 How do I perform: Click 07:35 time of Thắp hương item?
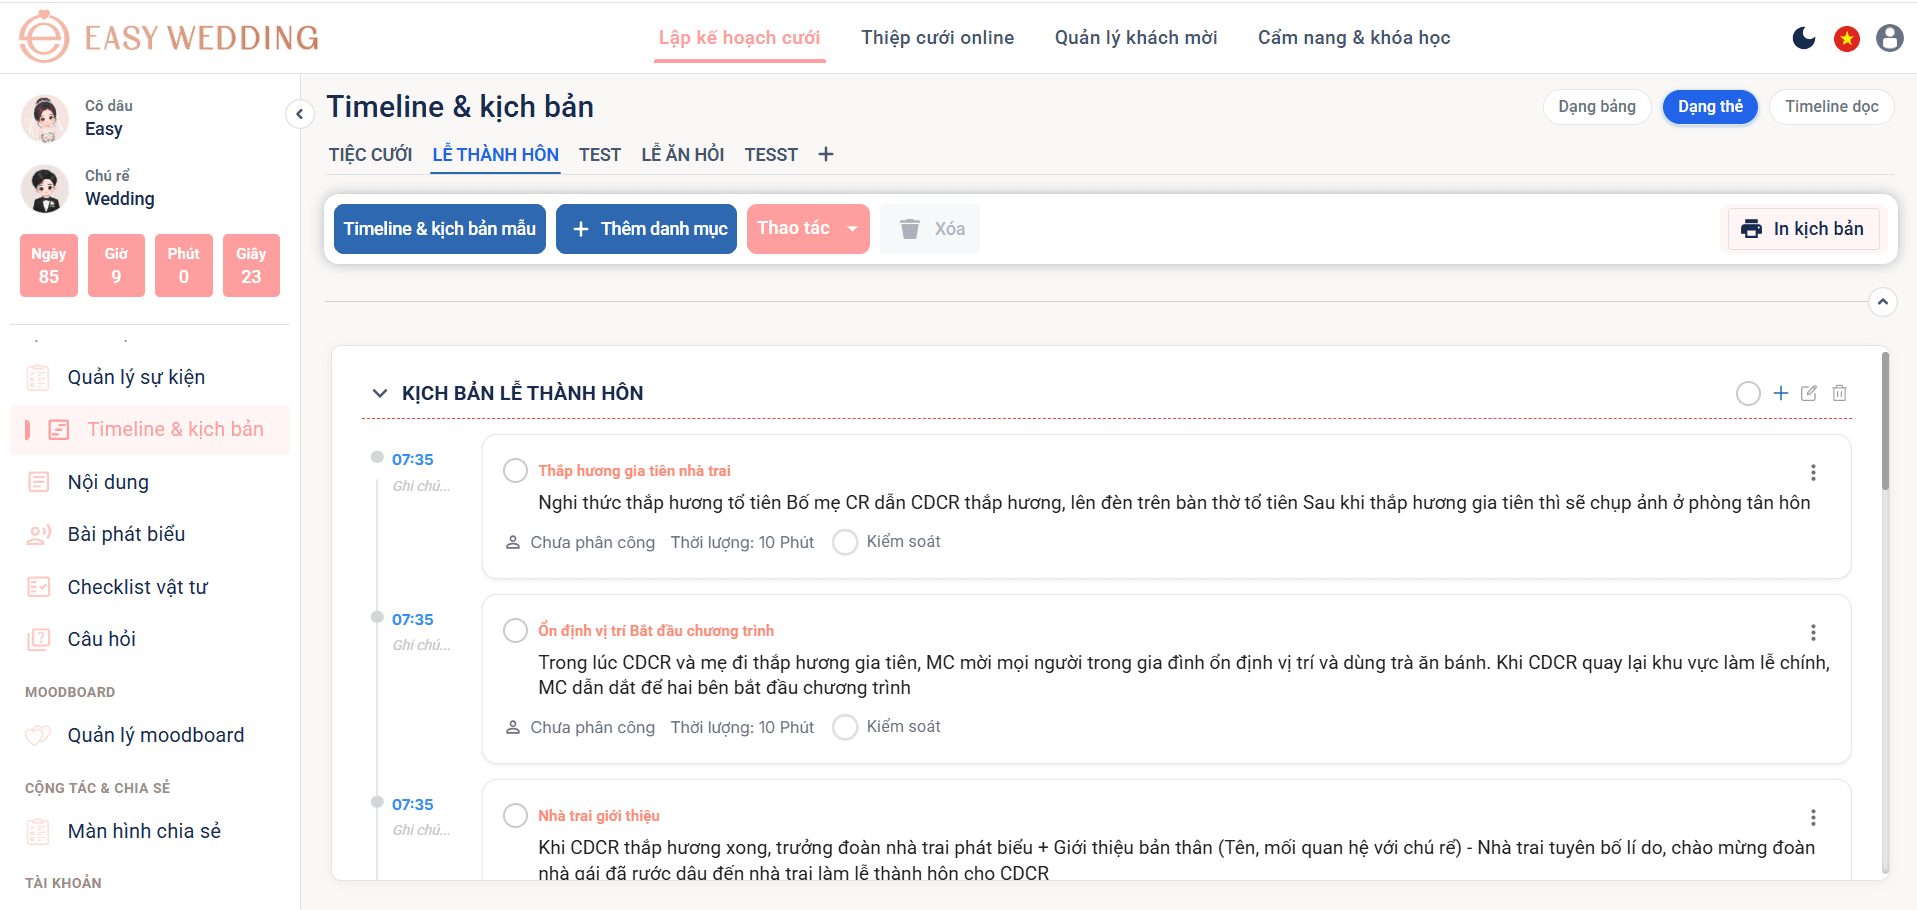(412, 460)
